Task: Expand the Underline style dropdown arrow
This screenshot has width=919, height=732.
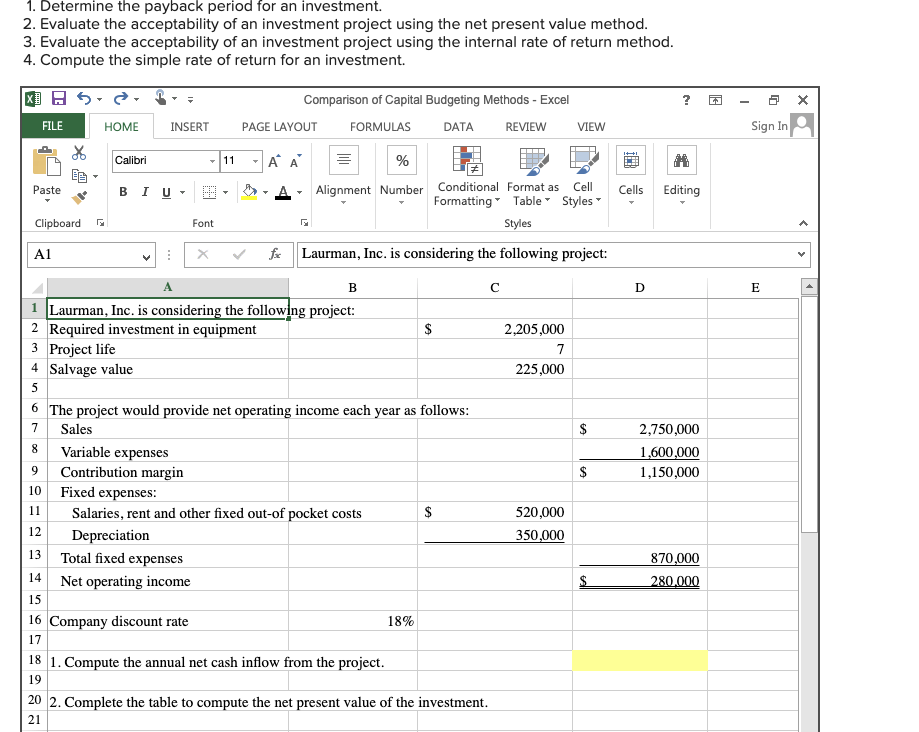Action: pyautogui.click(x=182, y=192)
